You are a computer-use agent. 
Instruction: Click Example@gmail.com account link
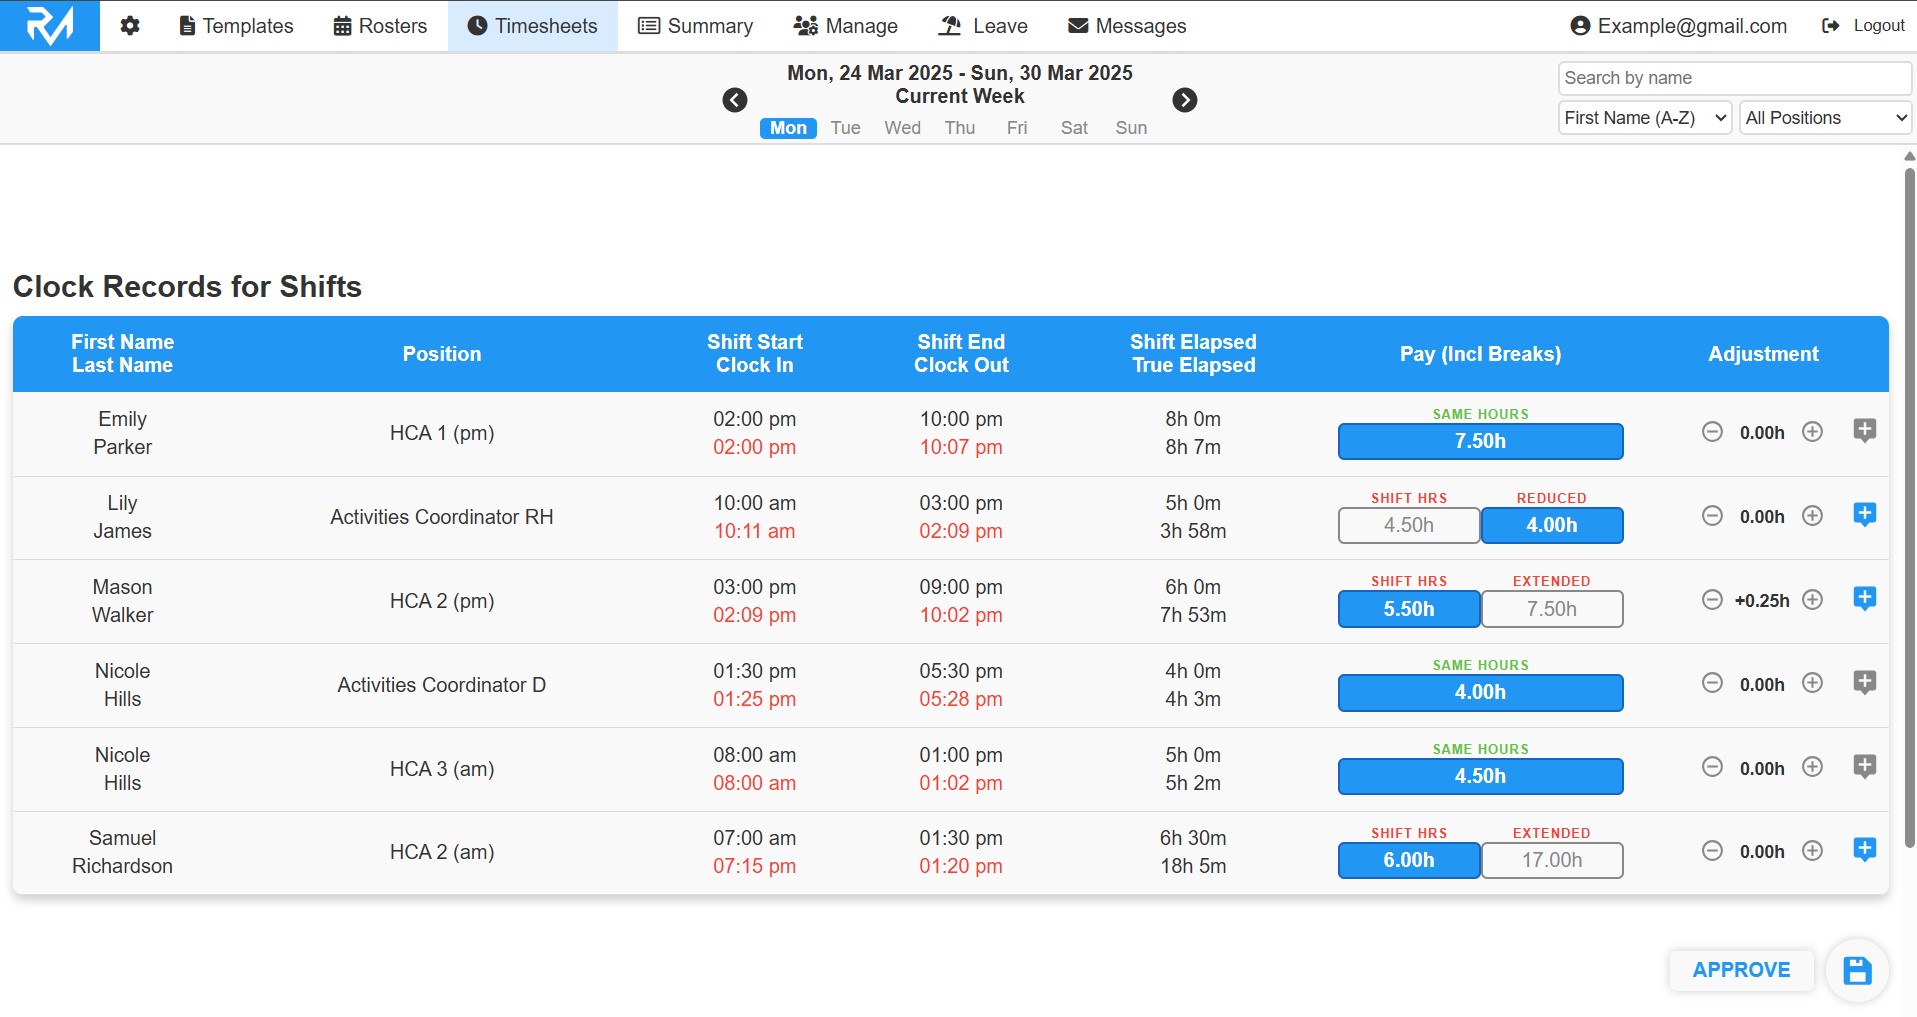click(1679, 26)
